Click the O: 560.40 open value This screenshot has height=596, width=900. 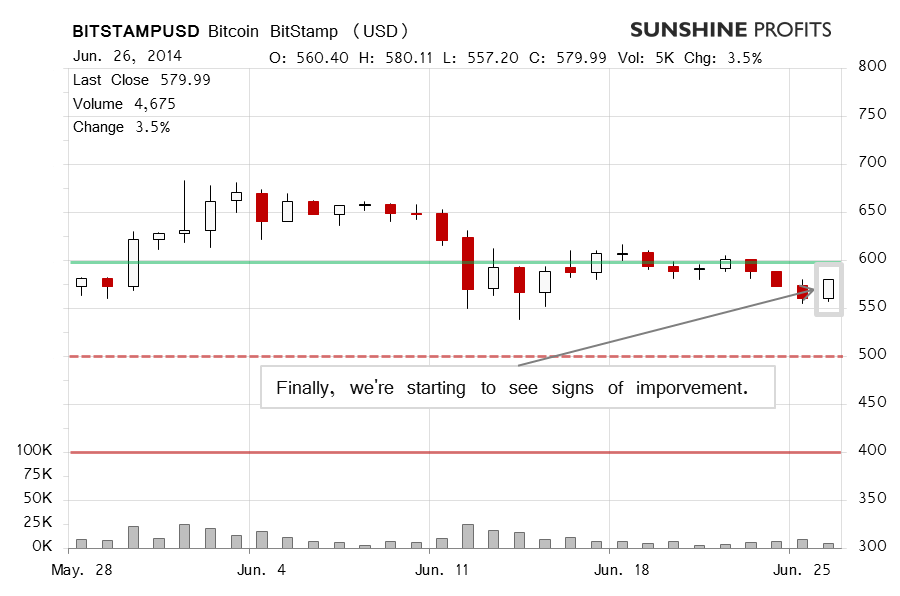pyautogui.click(x=308, y=58)
